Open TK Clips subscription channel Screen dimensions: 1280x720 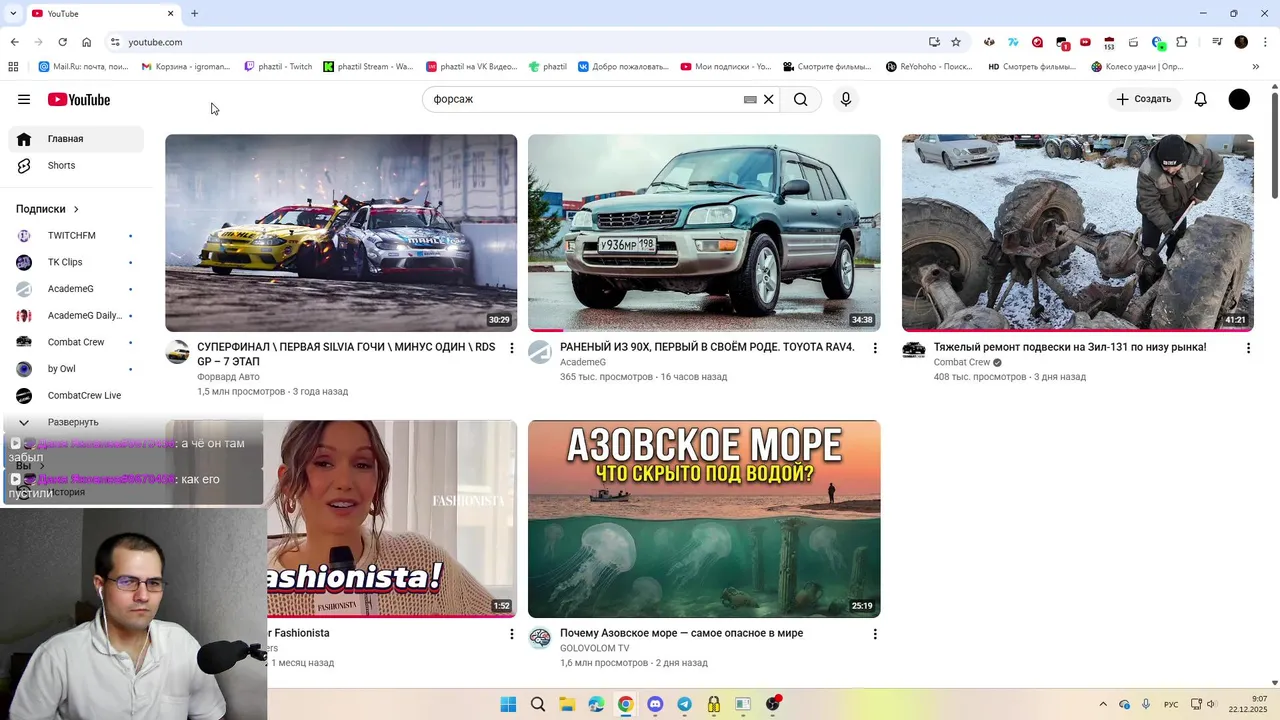(76, 262)
